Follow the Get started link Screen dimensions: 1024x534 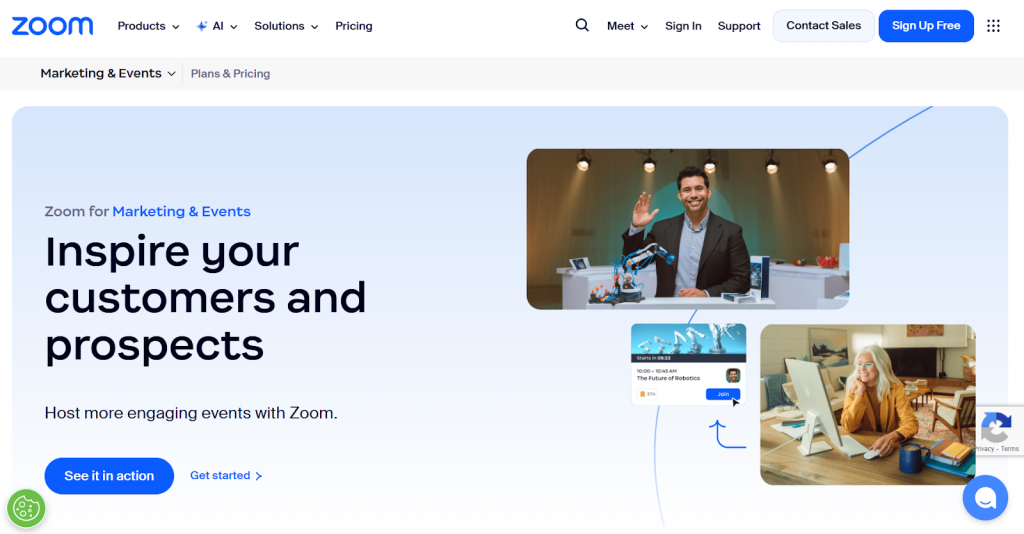click(x=226, y=475)
